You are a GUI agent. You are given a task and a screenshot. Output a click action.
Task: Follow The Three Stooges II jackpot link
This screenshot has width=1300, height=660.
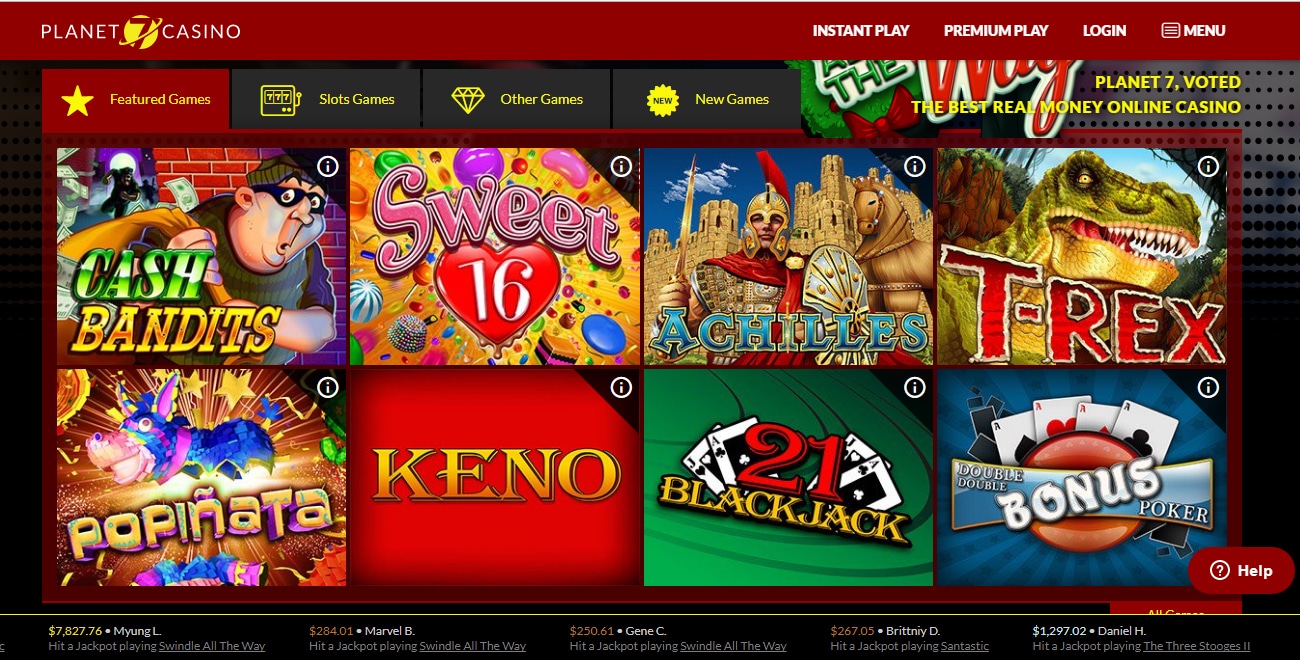[1197, 646]
